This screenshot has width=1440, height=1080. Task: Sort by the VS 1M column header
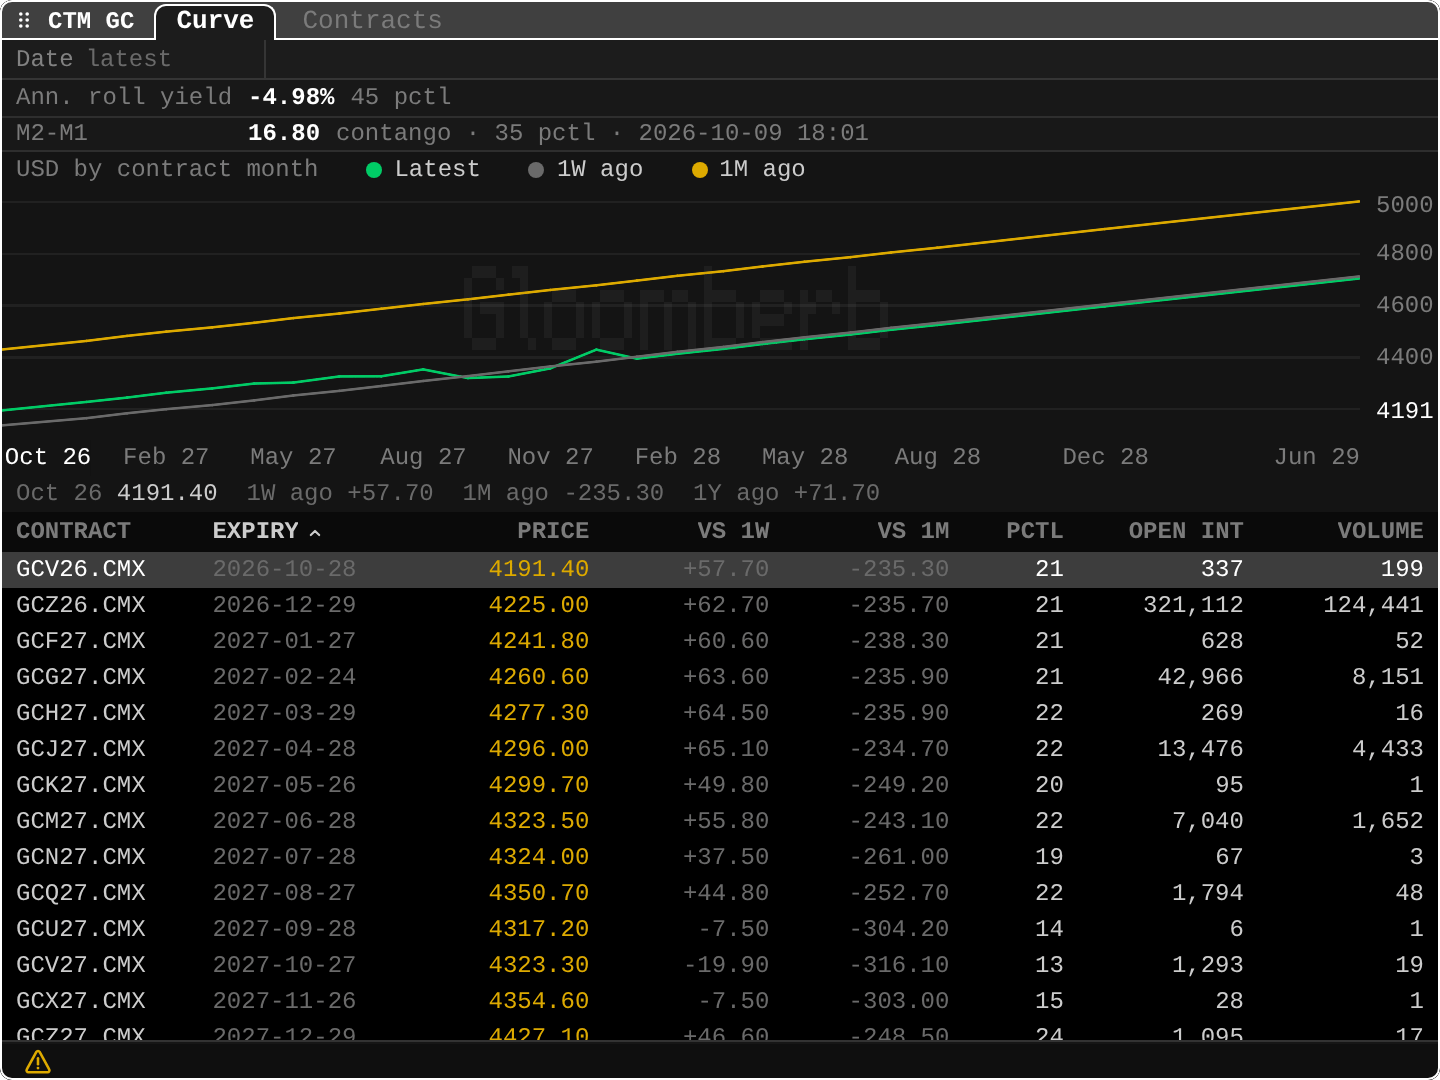[913, 531]
